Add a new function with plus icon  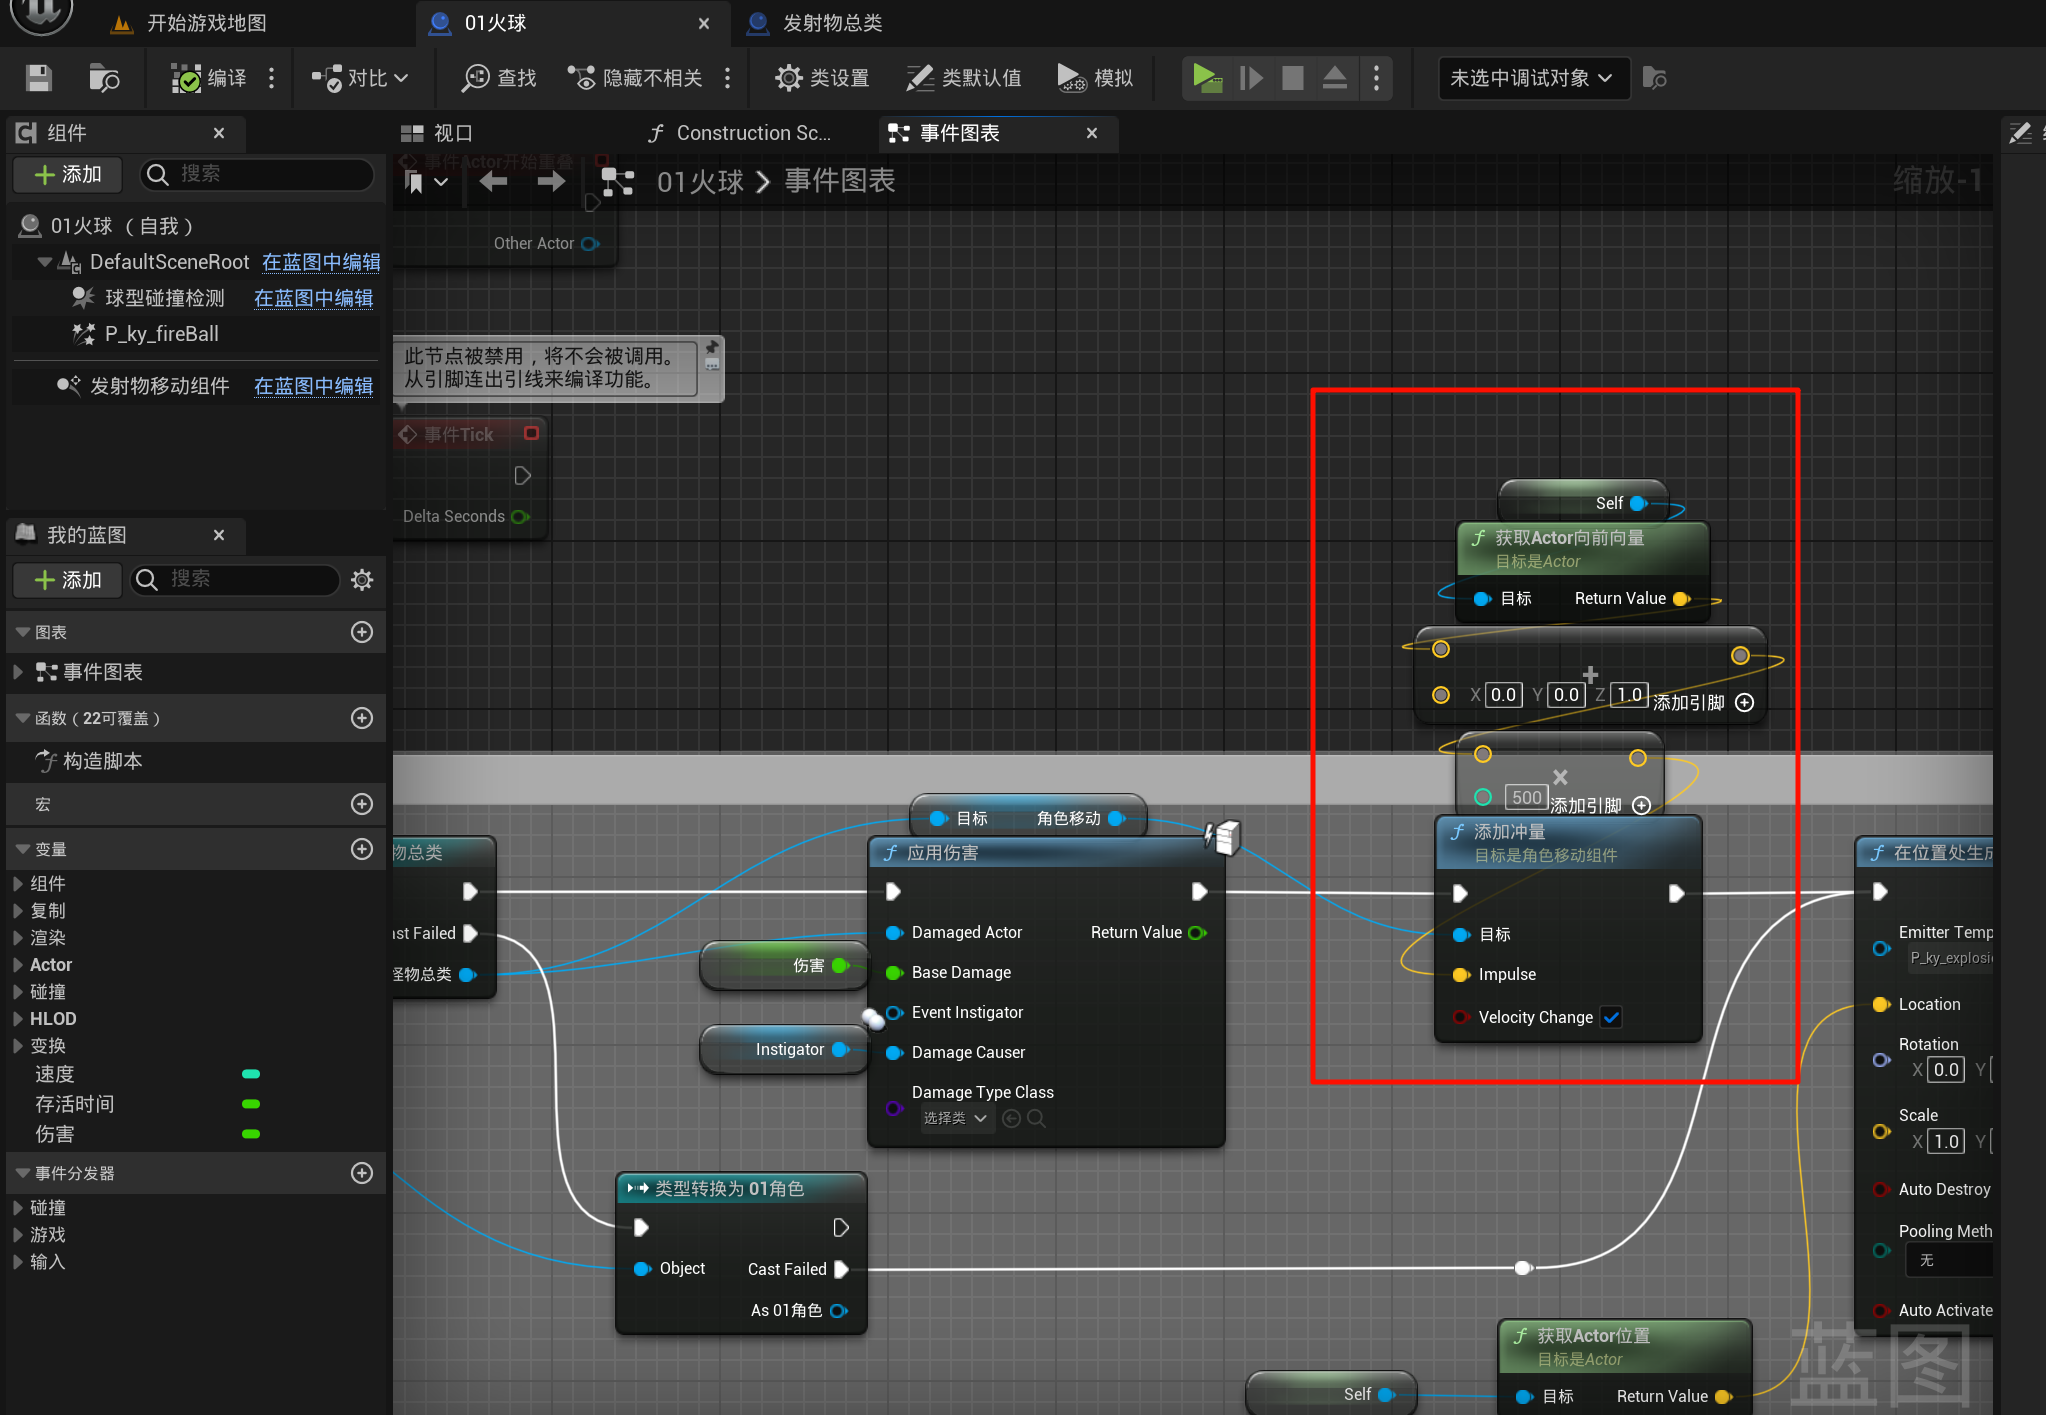click(362, 718)
